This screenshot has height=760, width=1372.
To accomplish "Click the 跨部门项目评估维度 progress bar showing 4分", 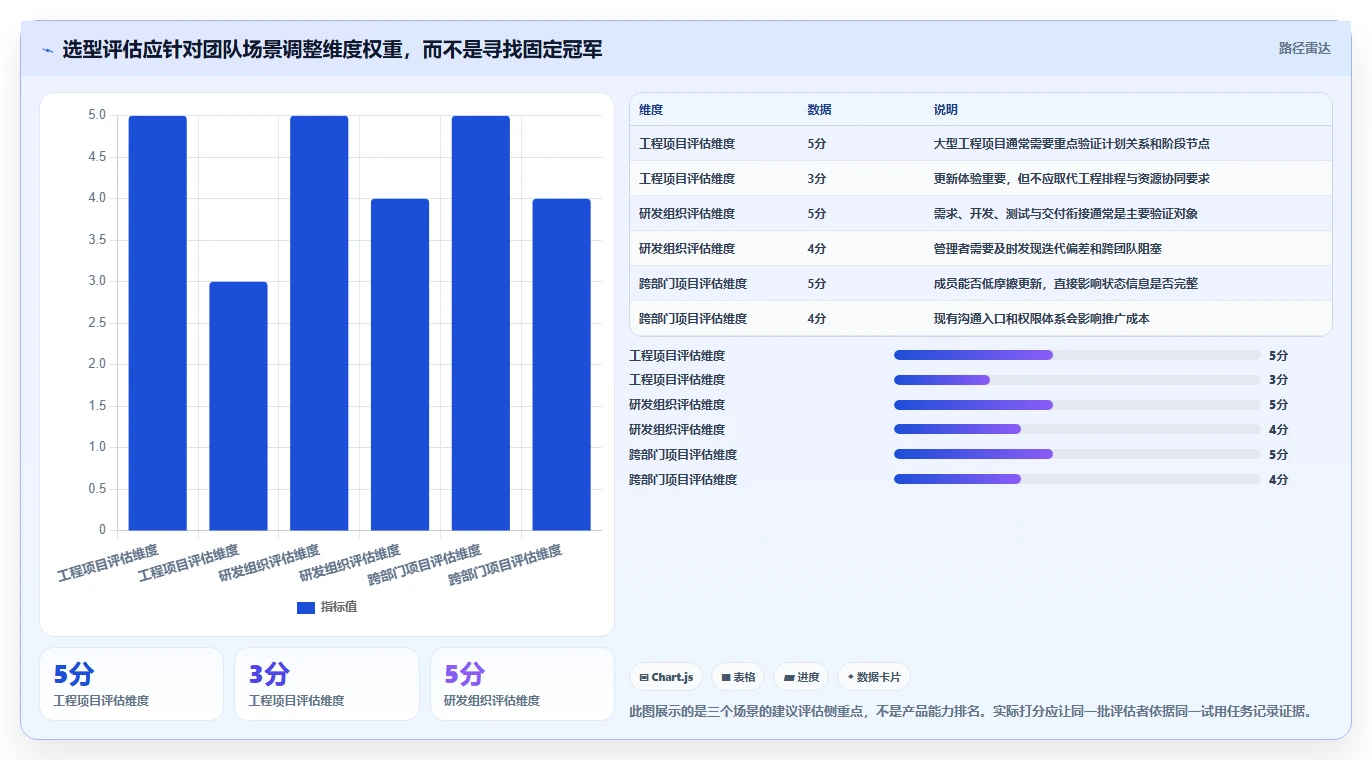I will [1077, 479].
